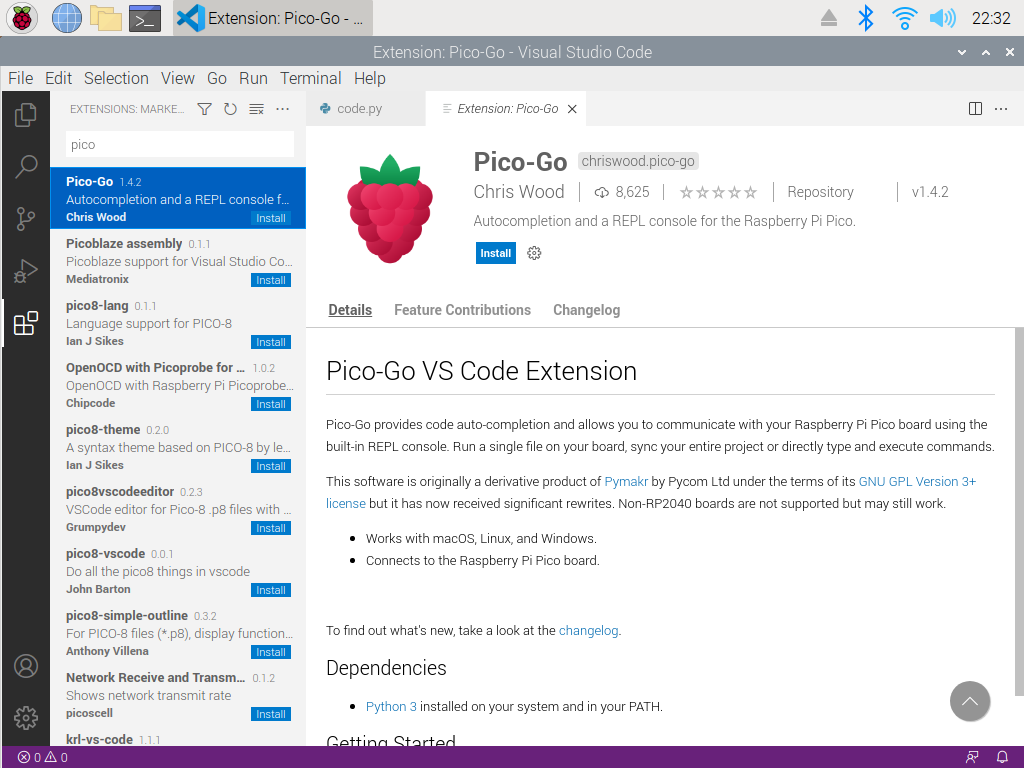Open the Go menu
This screenshot has width=1024, height=768.
[217, 78]
